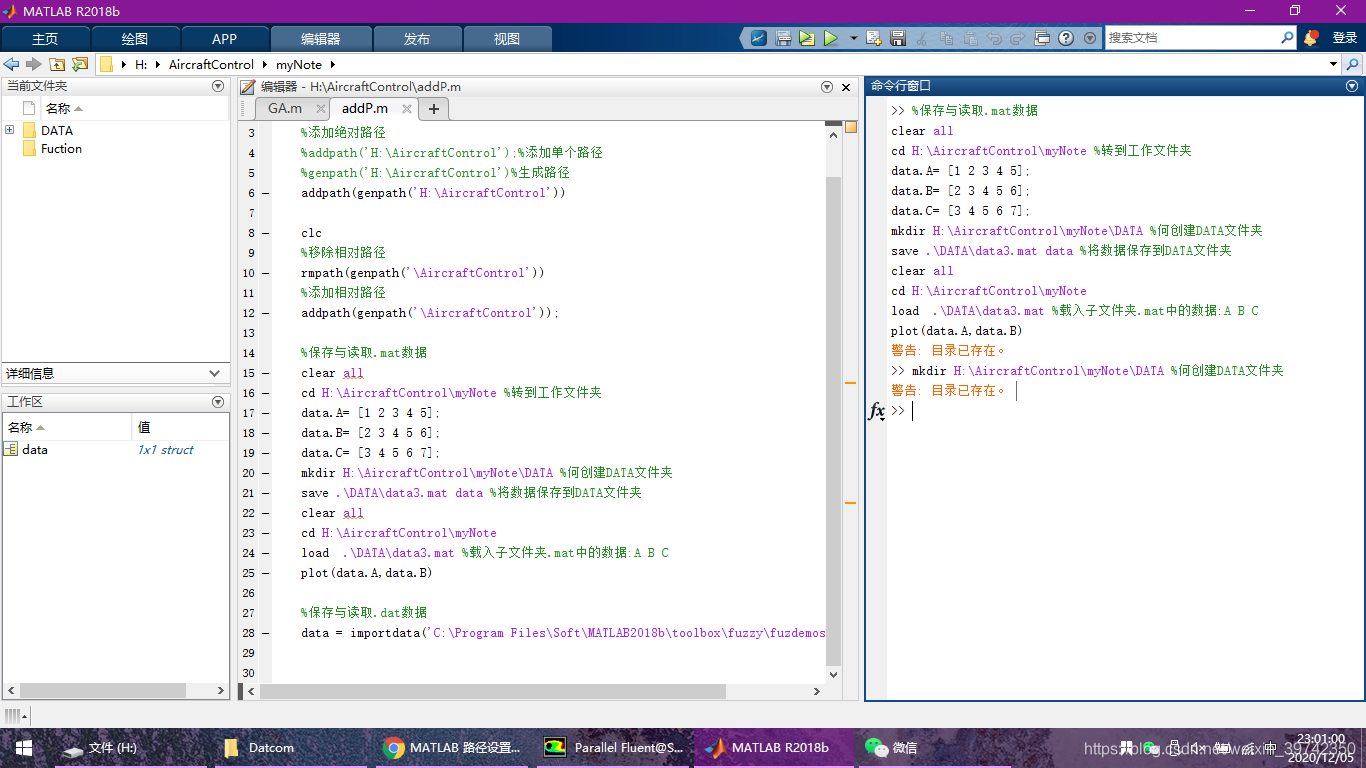Image resolution: width=1366 pixels, height=768 pixels.
Task: Open help with question mark icon
Action: coord(1066,38)
